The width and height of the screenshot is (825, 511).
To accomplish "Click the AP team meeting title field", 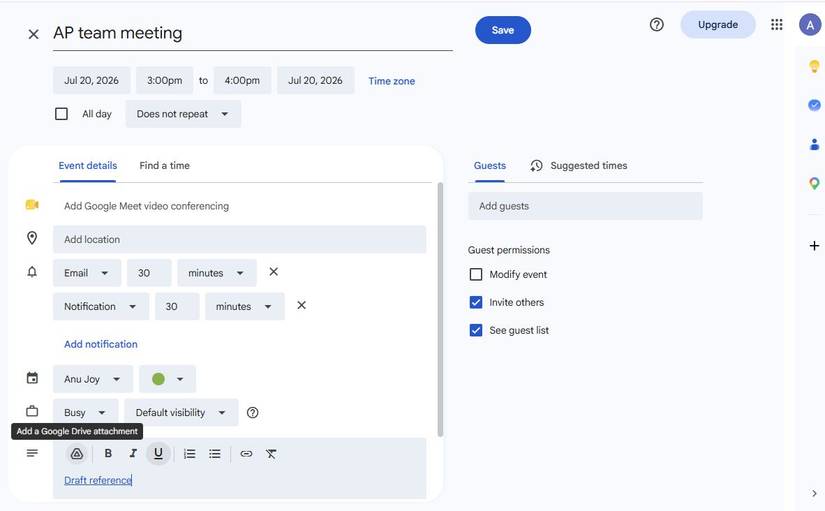I will pyautogui.click(x=253, y=33).
